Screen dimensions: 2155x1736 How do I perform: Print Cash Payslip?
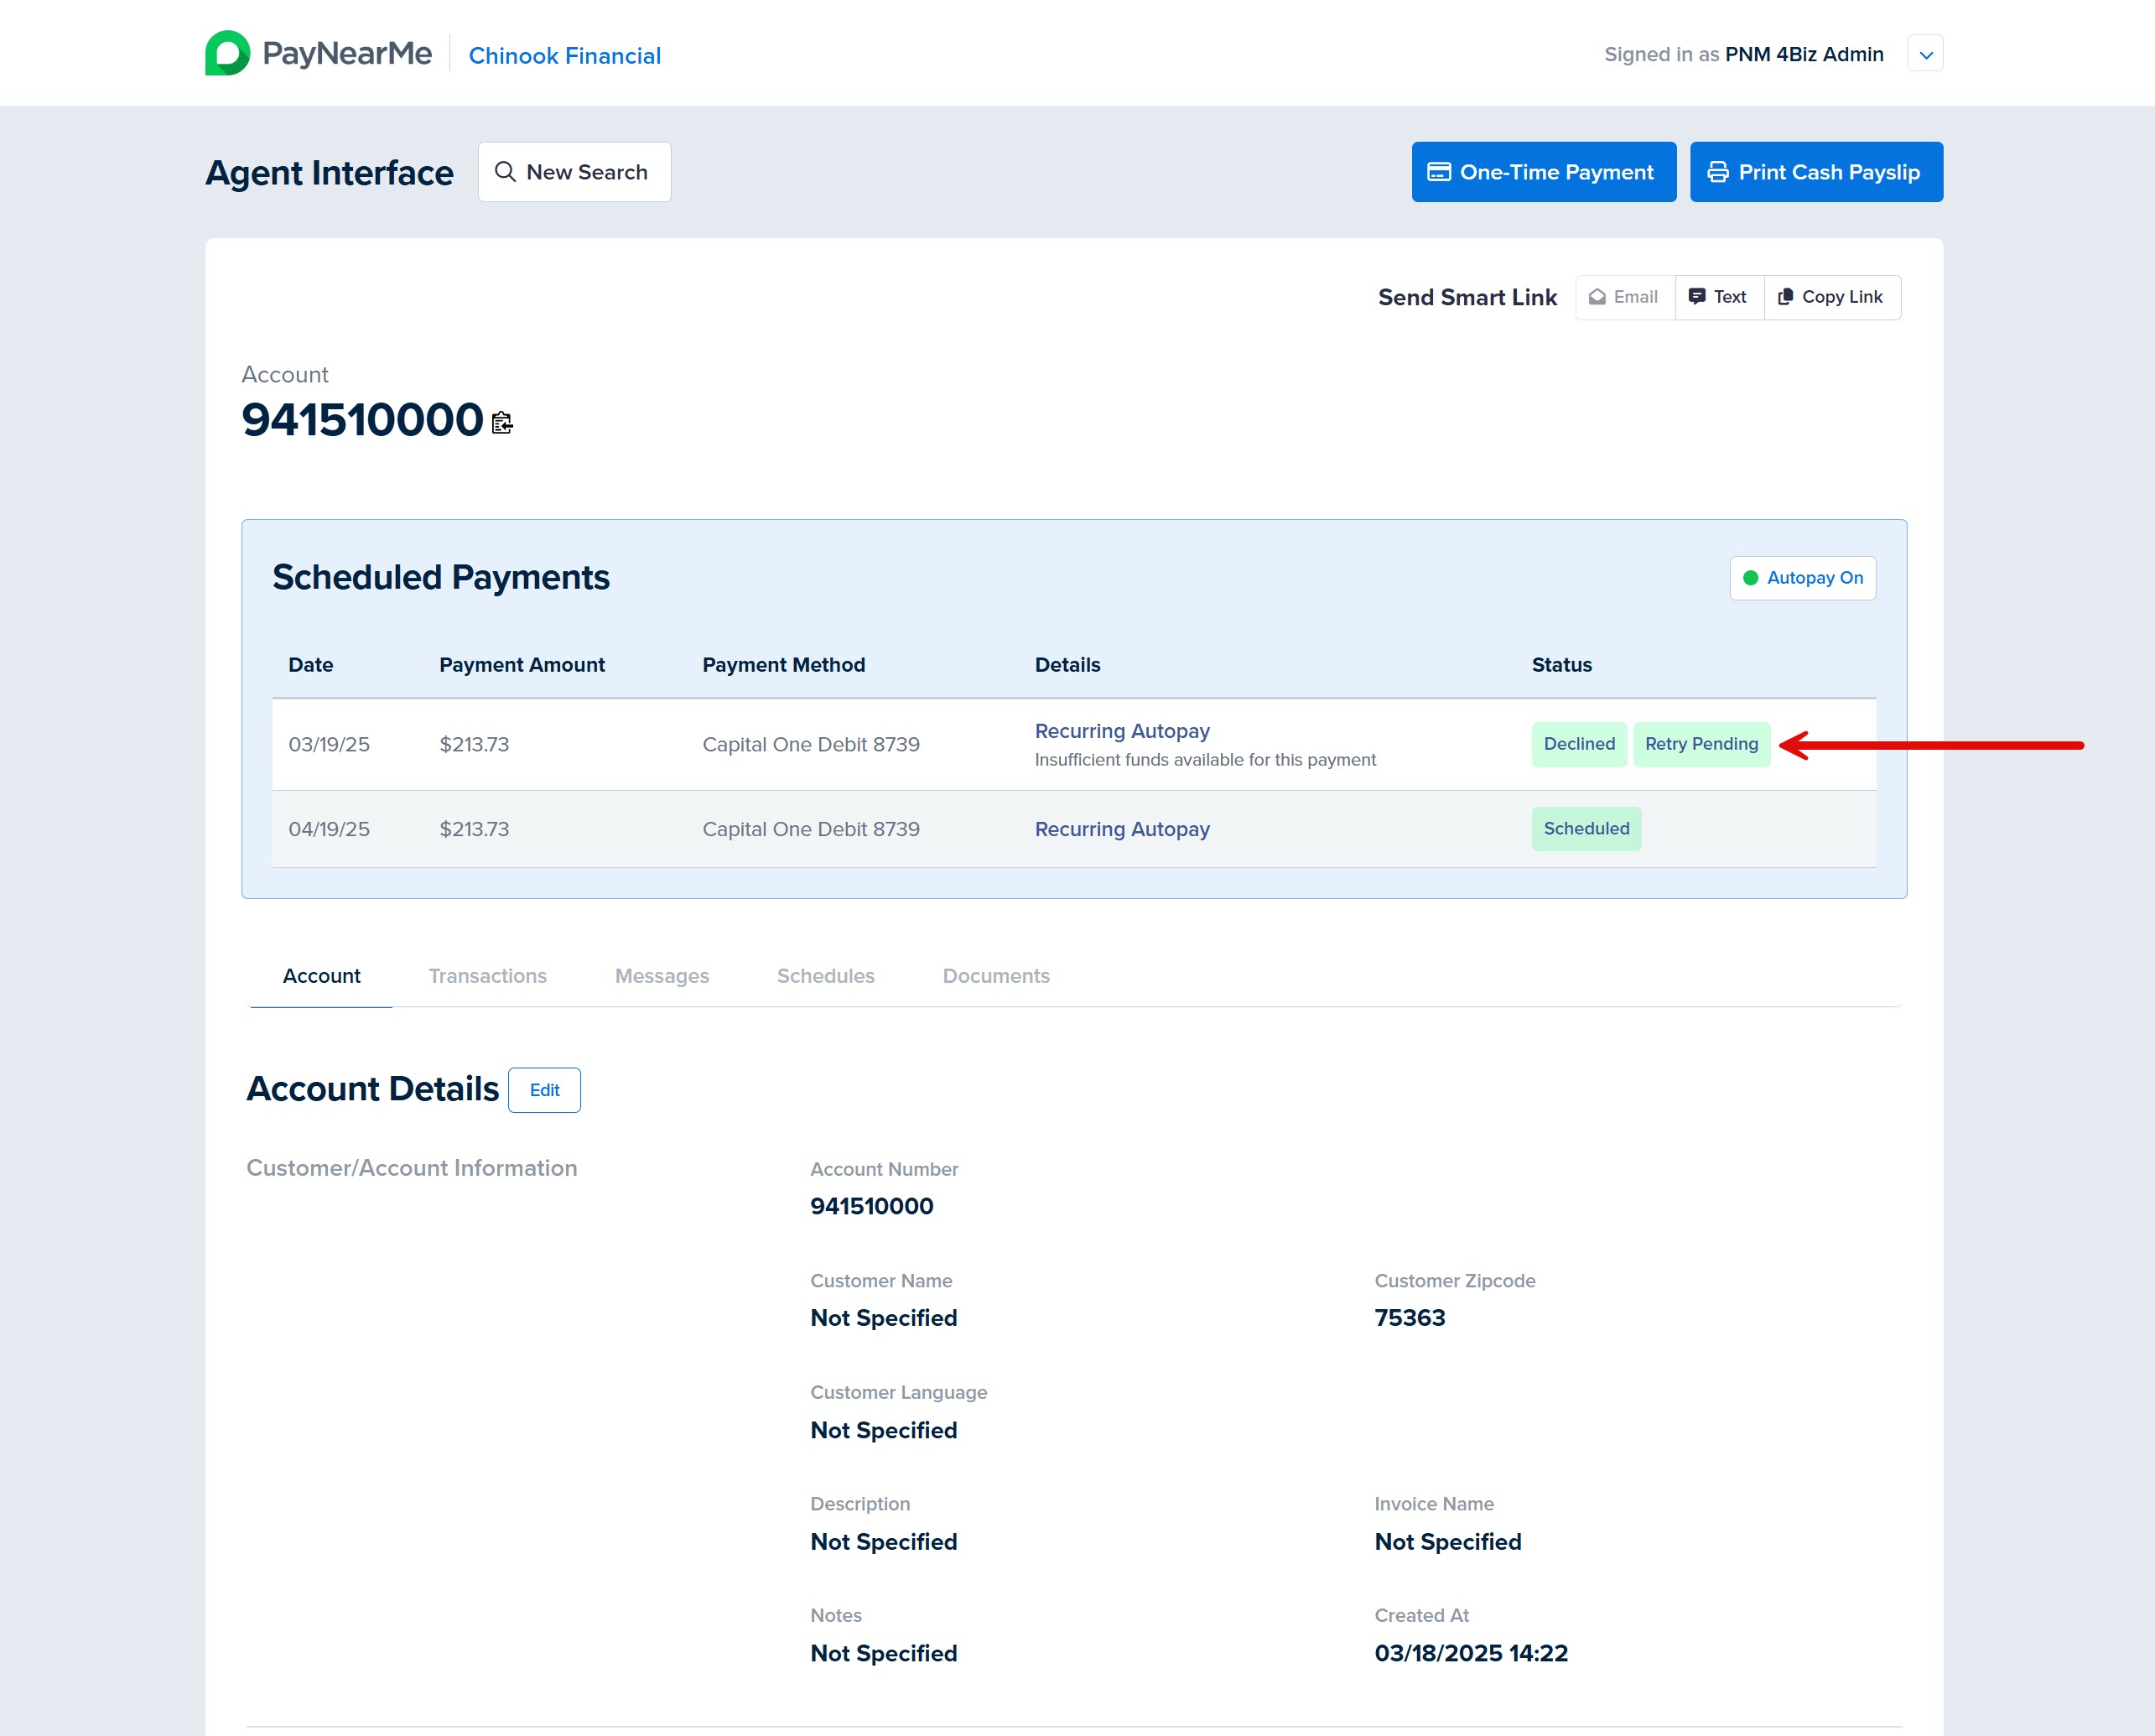1815,172
